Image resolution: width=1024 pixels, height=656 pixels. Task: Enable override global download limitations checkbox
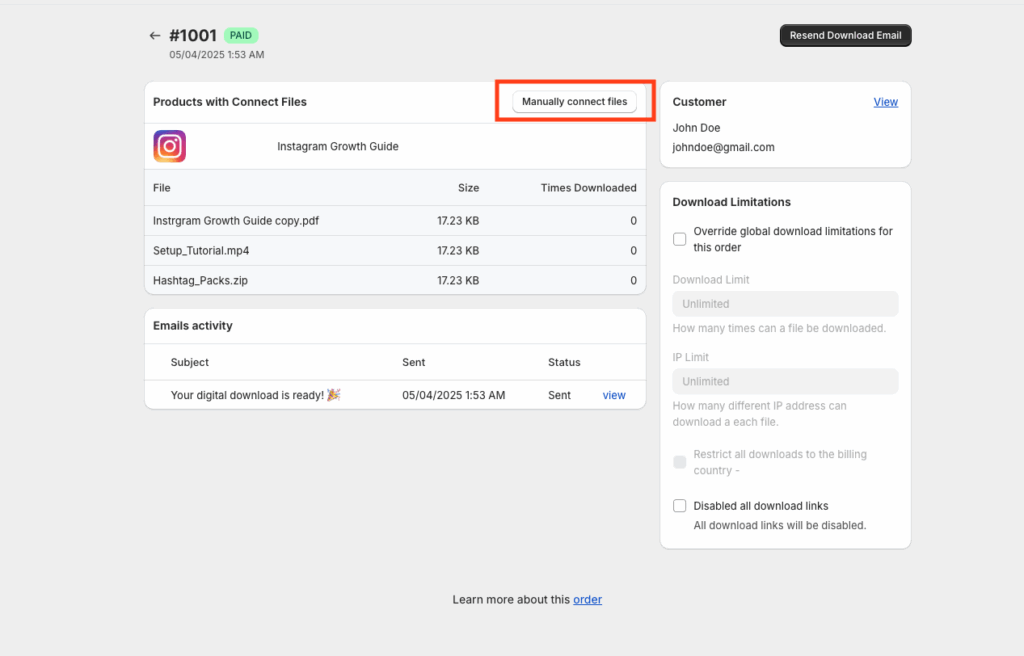click(x=680, y=239)
